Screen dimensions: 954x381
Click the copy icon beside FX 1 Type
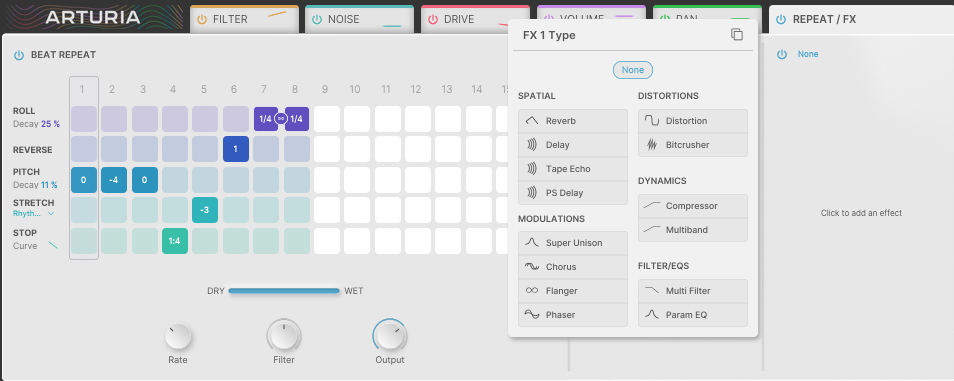point(737,35)
